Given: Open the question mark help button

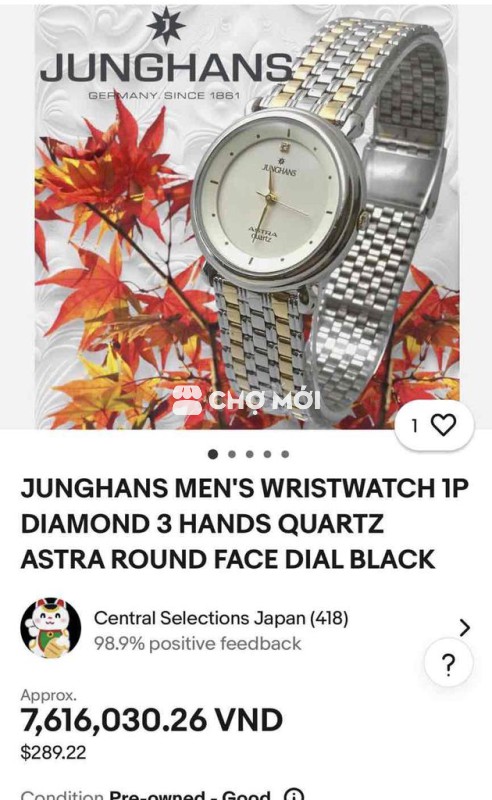Looking at the screenshot, I should click(448, 663).
